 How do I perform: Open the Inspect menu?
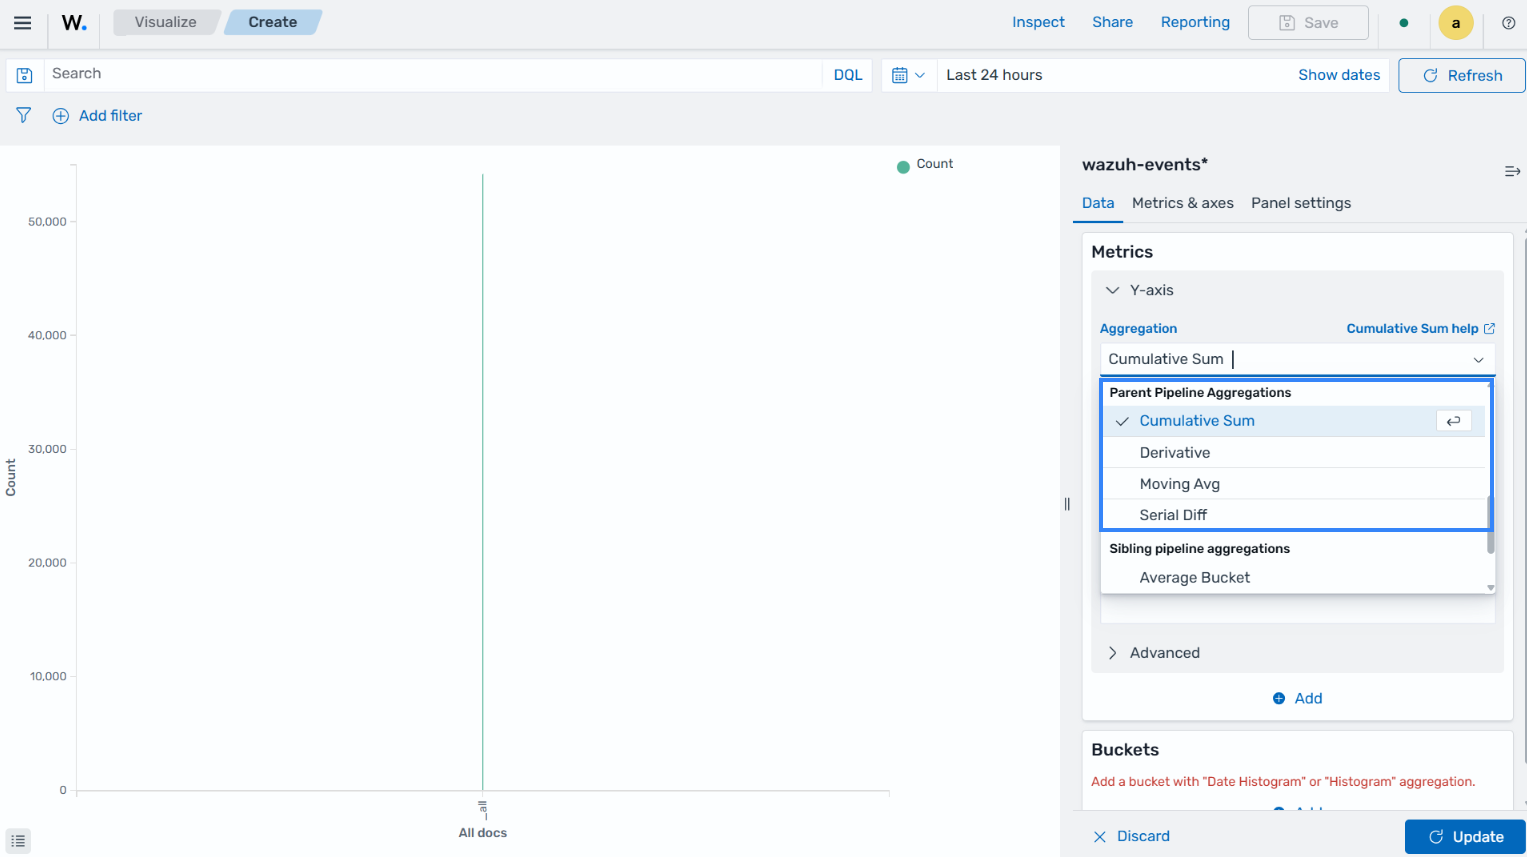pos(1038,22)
